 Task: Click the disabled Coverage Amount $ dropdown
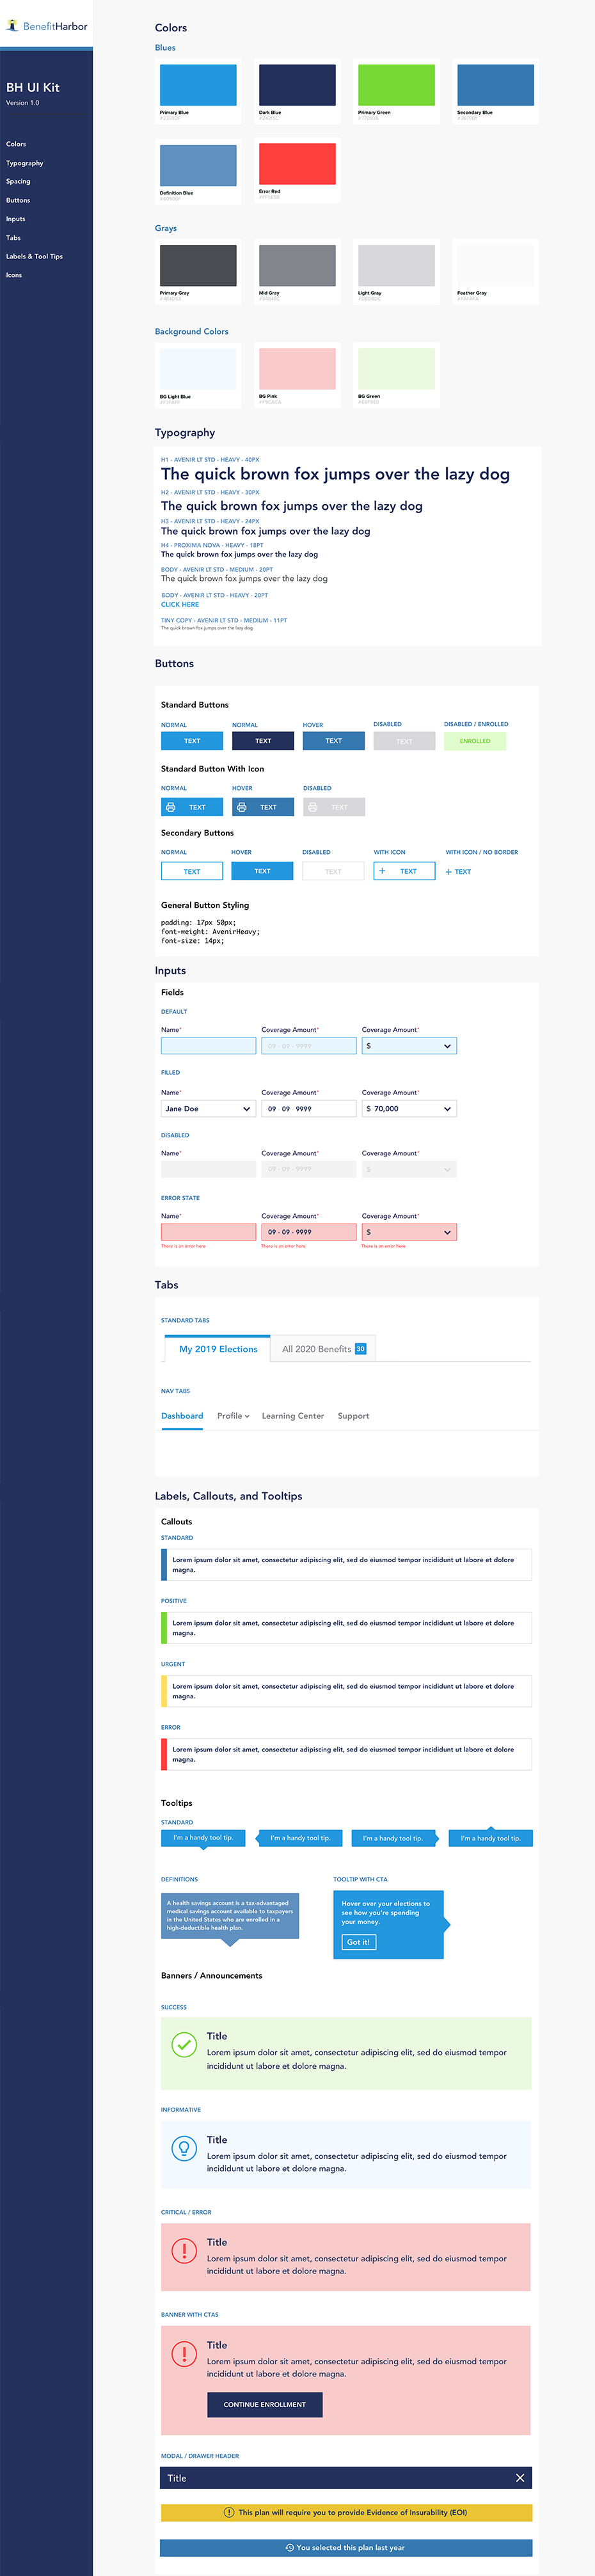pyautogui.click(x=409, y=1169)
